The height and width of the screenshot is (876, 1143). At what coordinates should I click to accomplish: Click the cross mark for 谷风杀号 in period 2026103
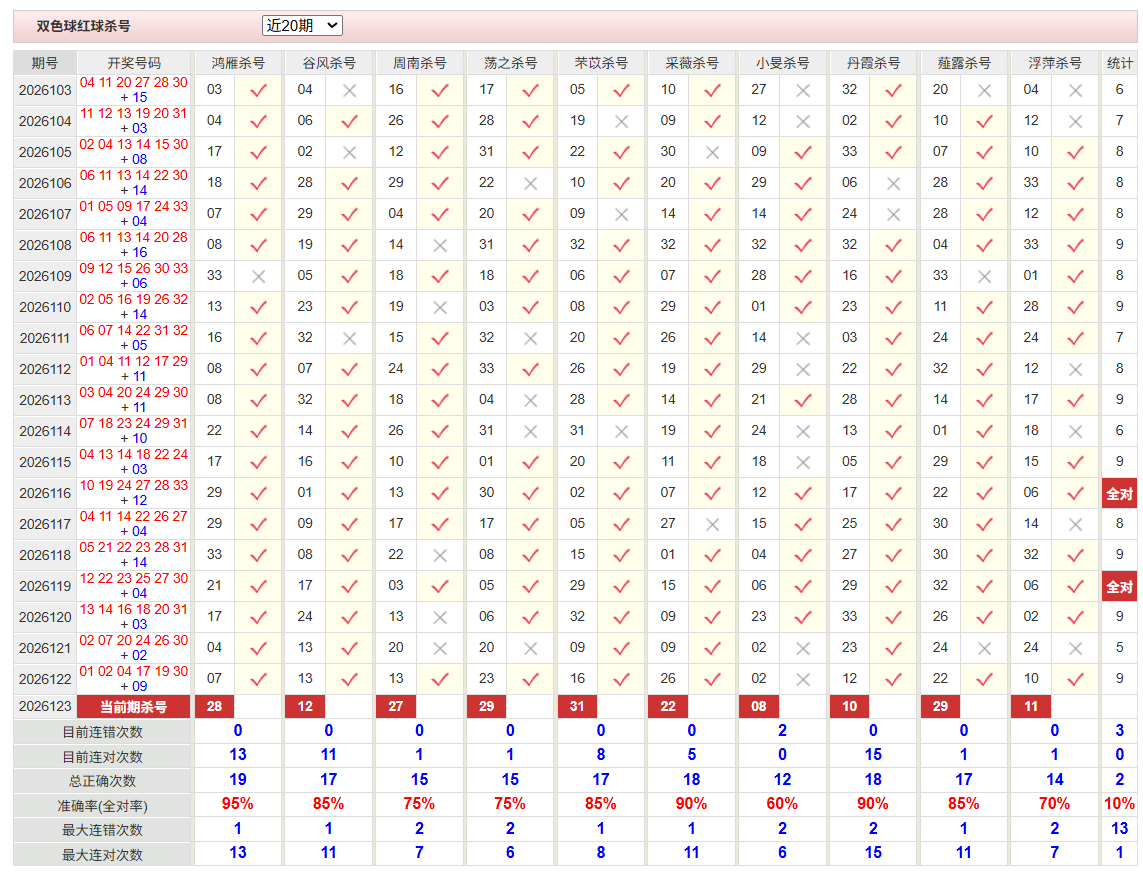pos(349,90)
